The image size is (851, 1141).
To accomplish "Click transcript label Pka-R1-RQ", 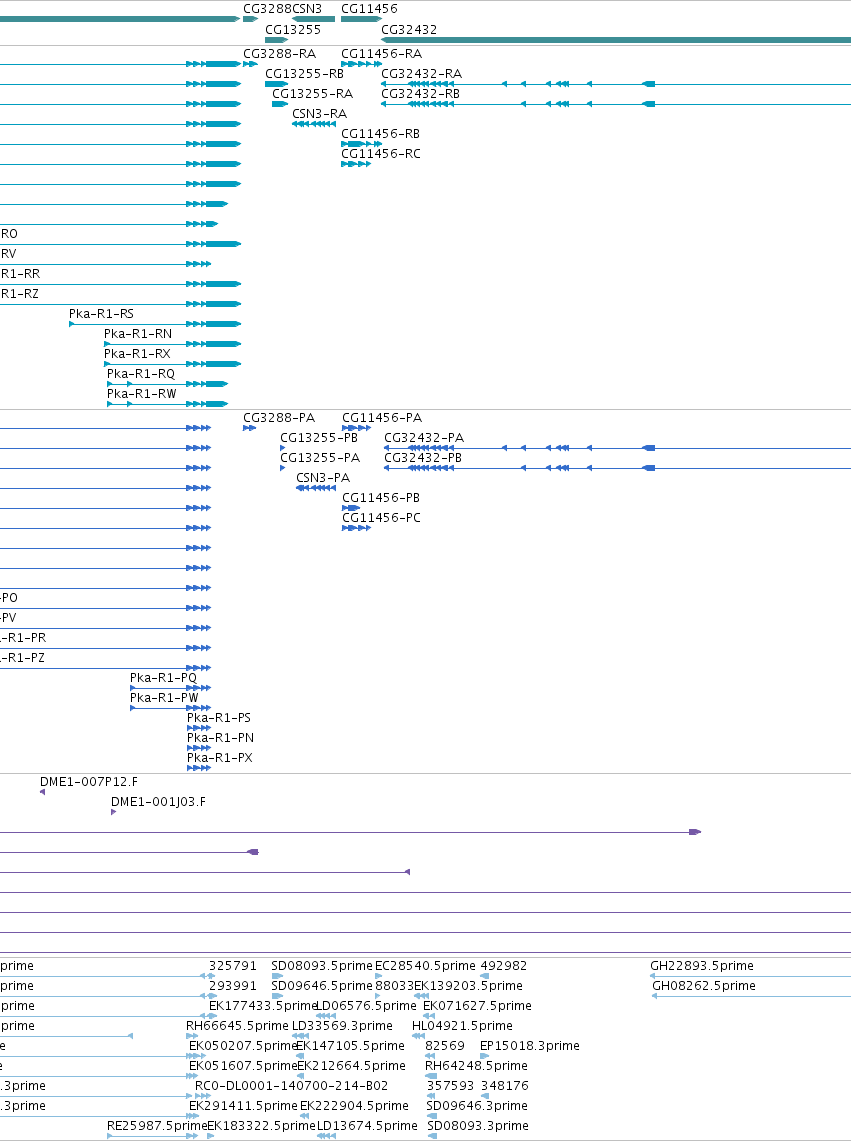I will tap(141, 374).
